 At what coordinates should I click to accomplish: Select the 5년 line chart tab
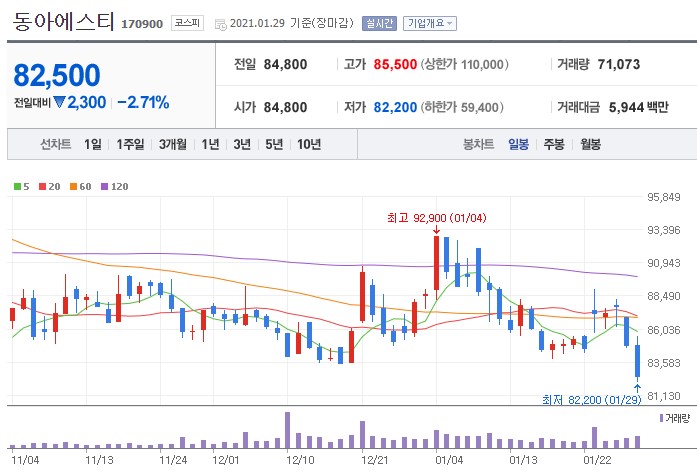pos(274,144)
